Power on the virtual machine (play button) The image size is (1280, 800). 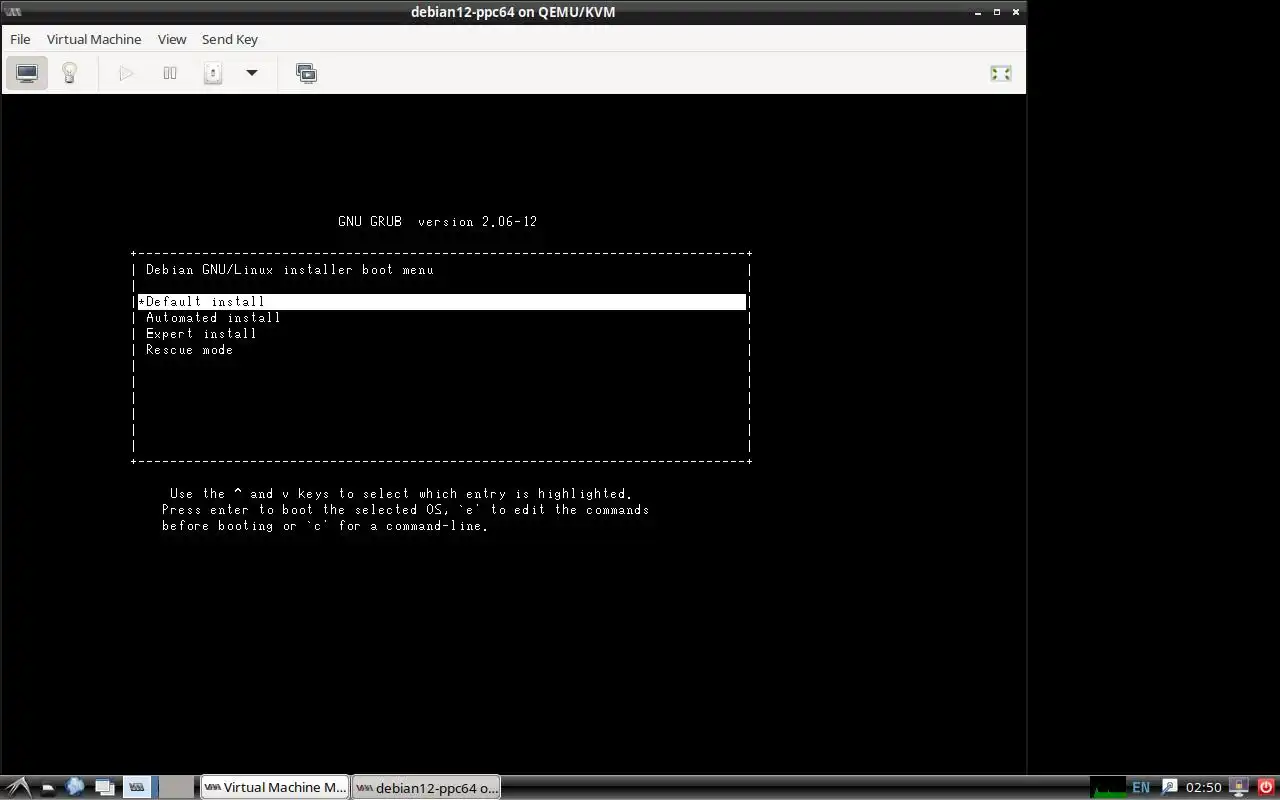pyautogui.click(x=126, y=73)
